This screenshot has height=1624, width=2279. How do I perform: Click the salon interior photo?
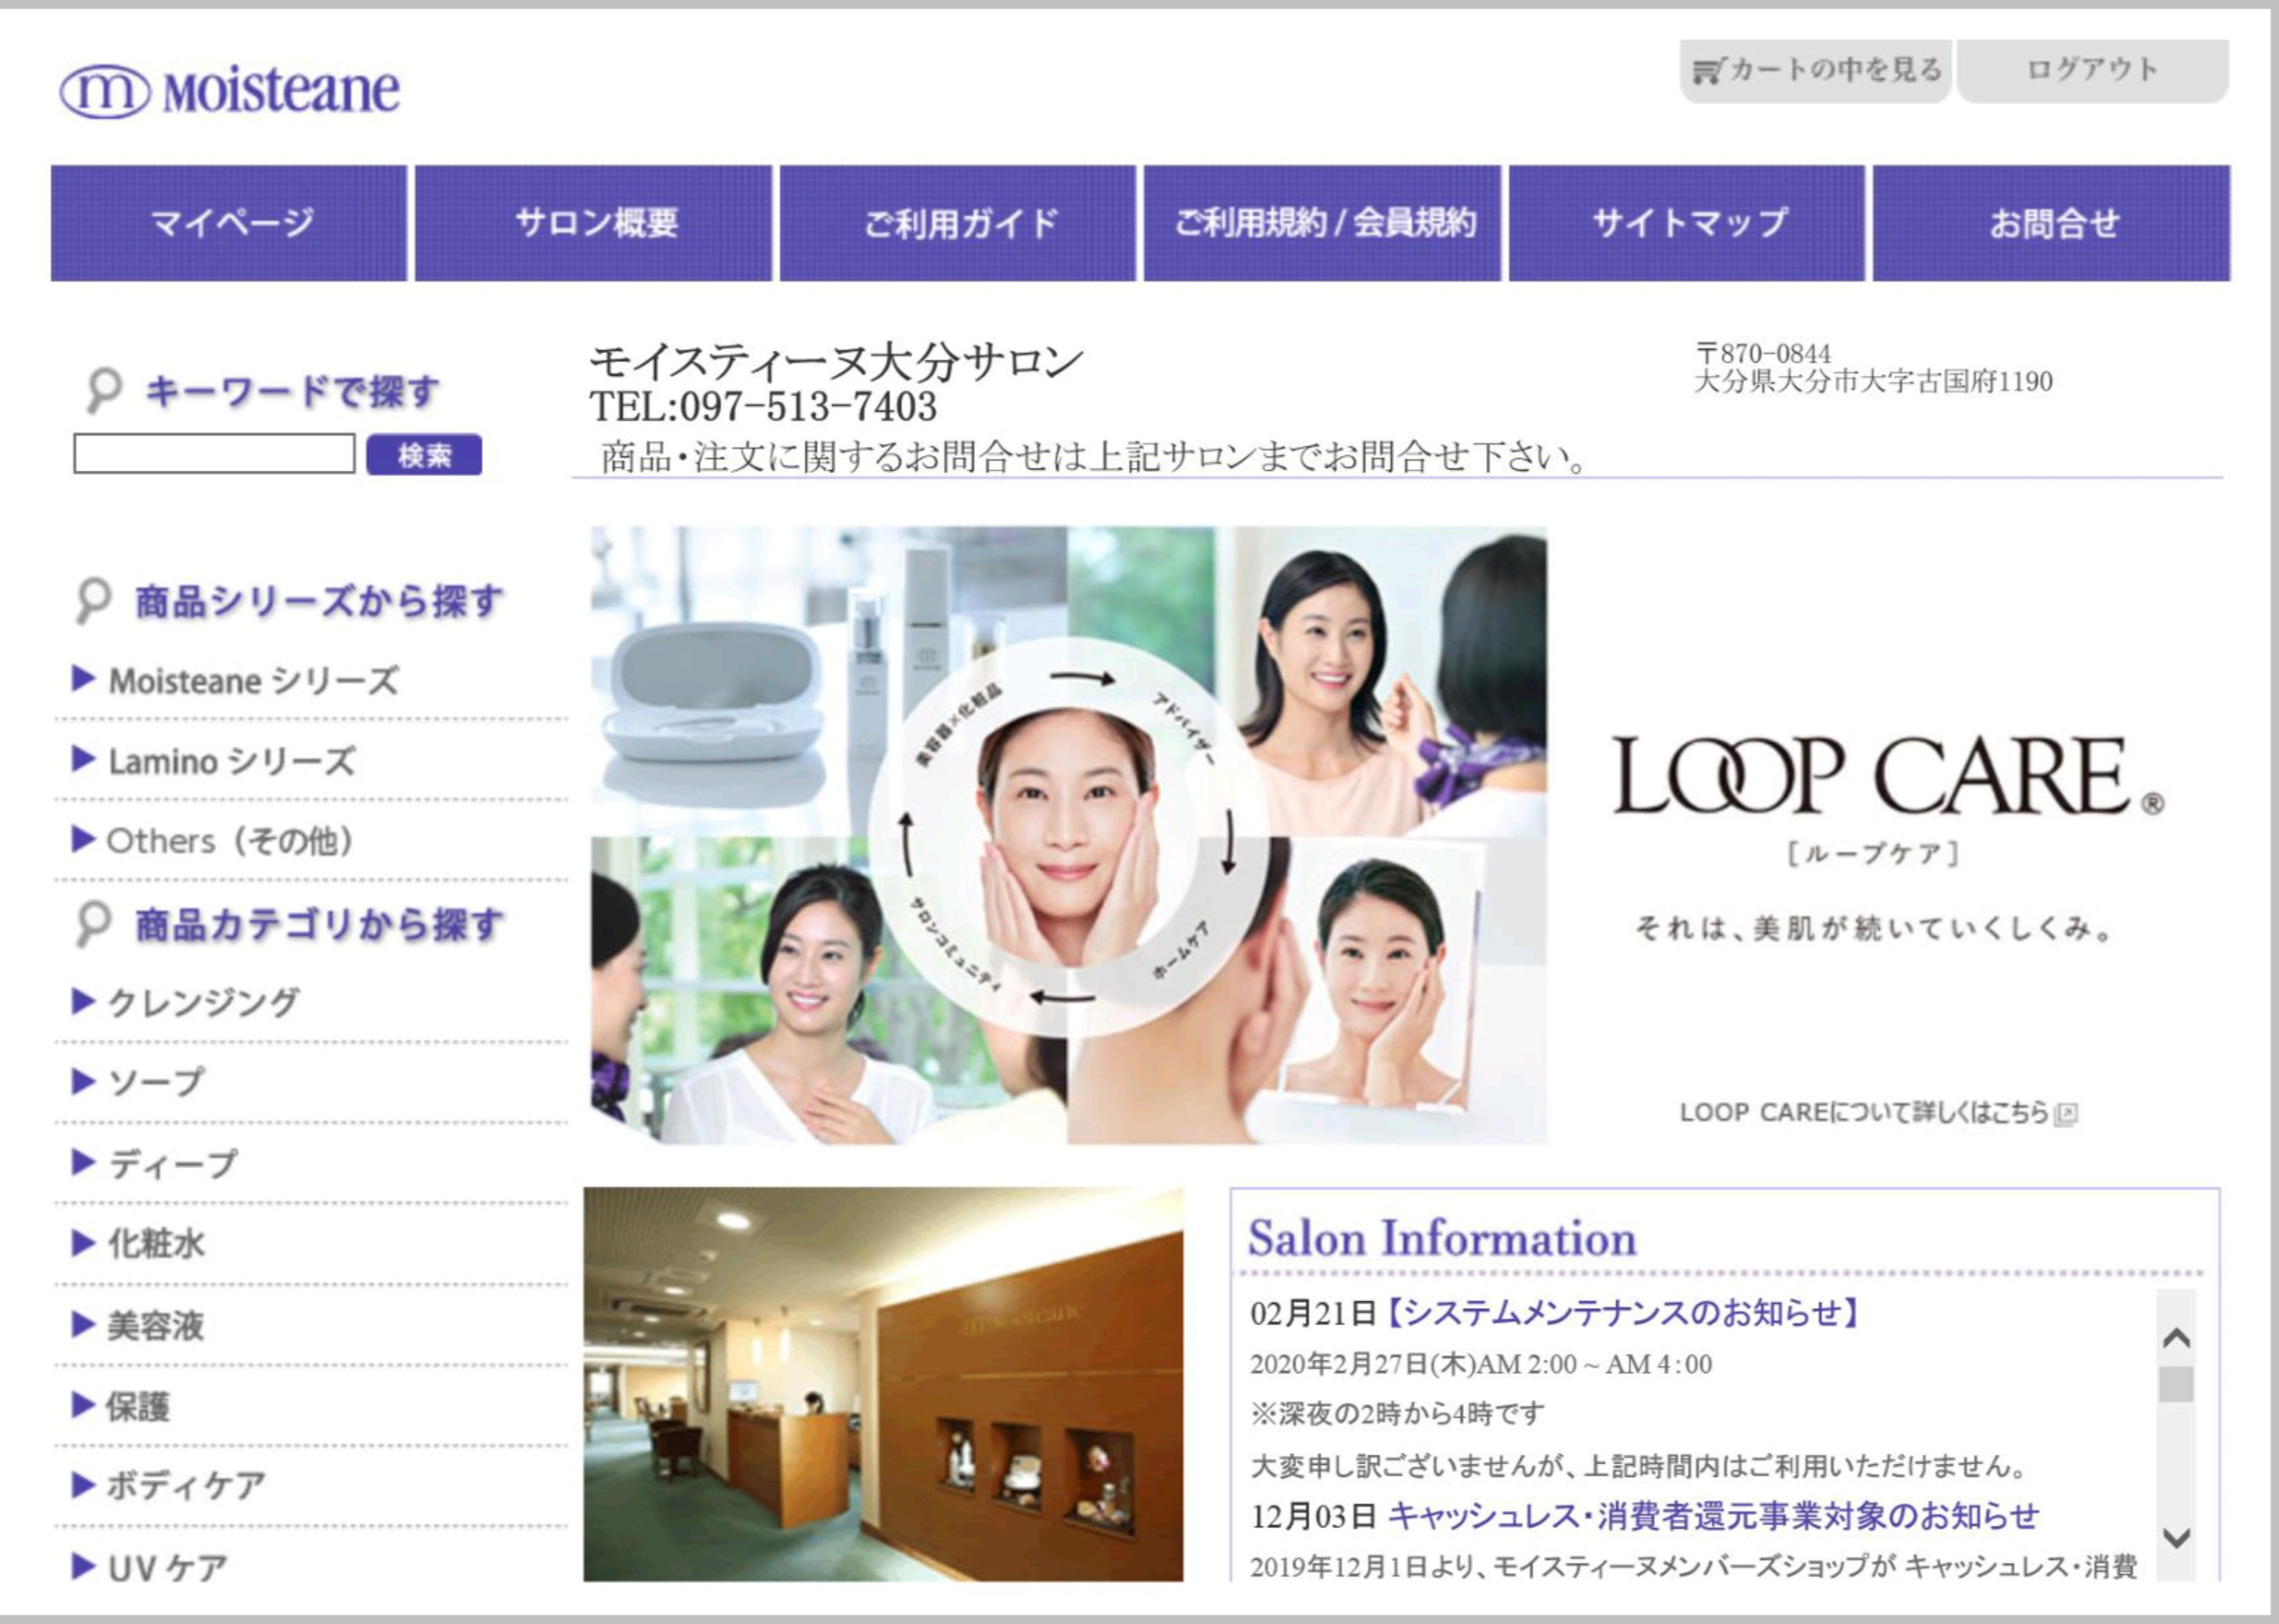pyautogui.click(x=883, y=1385)
